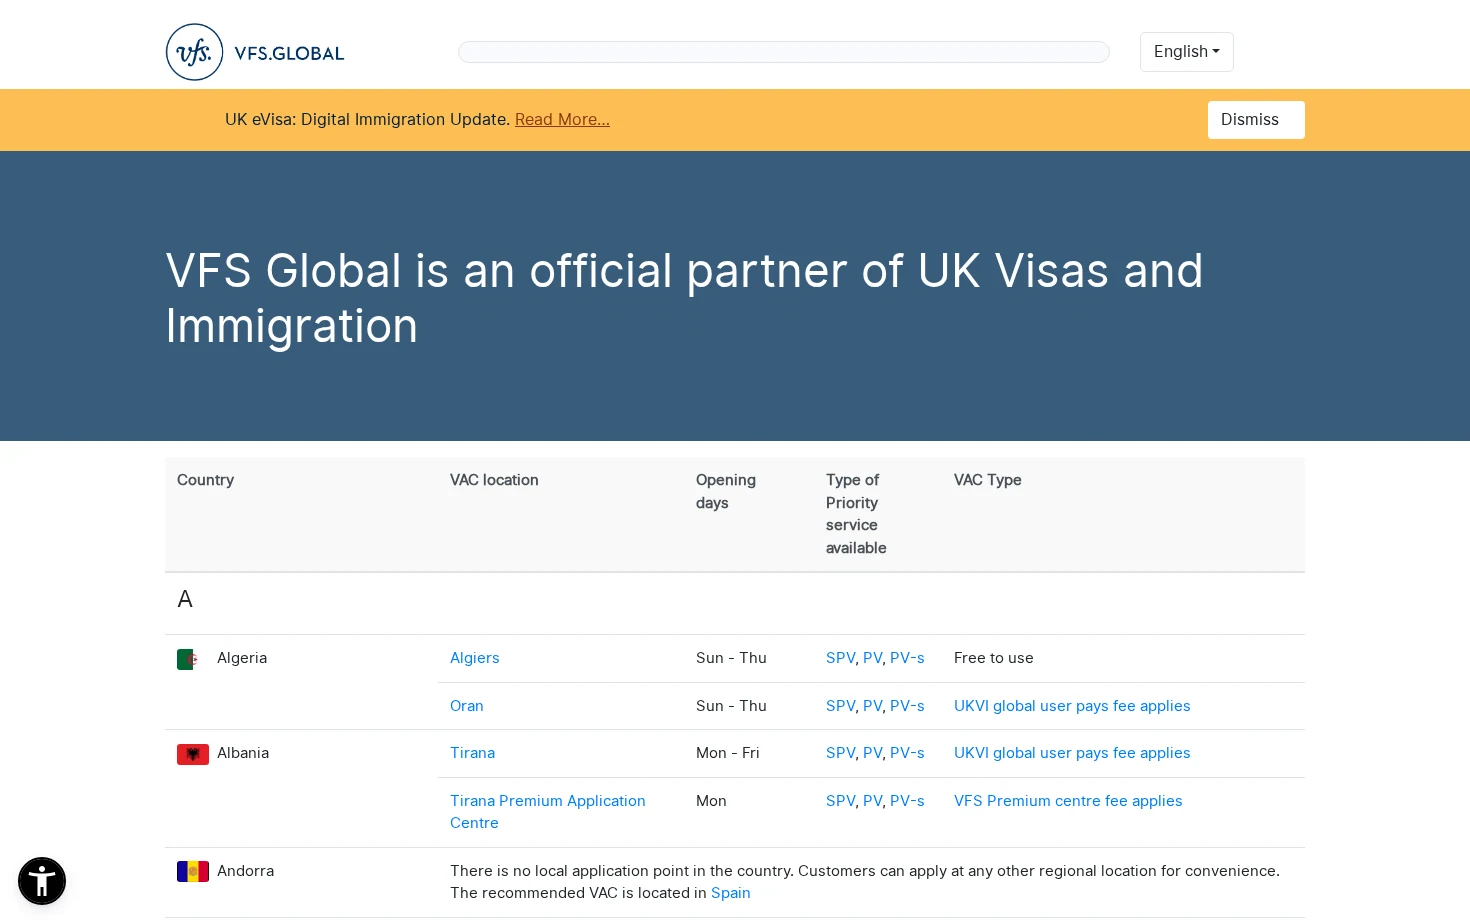Click PV-s link in Oran row
The height and width of the screenshot is (923, 1470).
point(907,706)
